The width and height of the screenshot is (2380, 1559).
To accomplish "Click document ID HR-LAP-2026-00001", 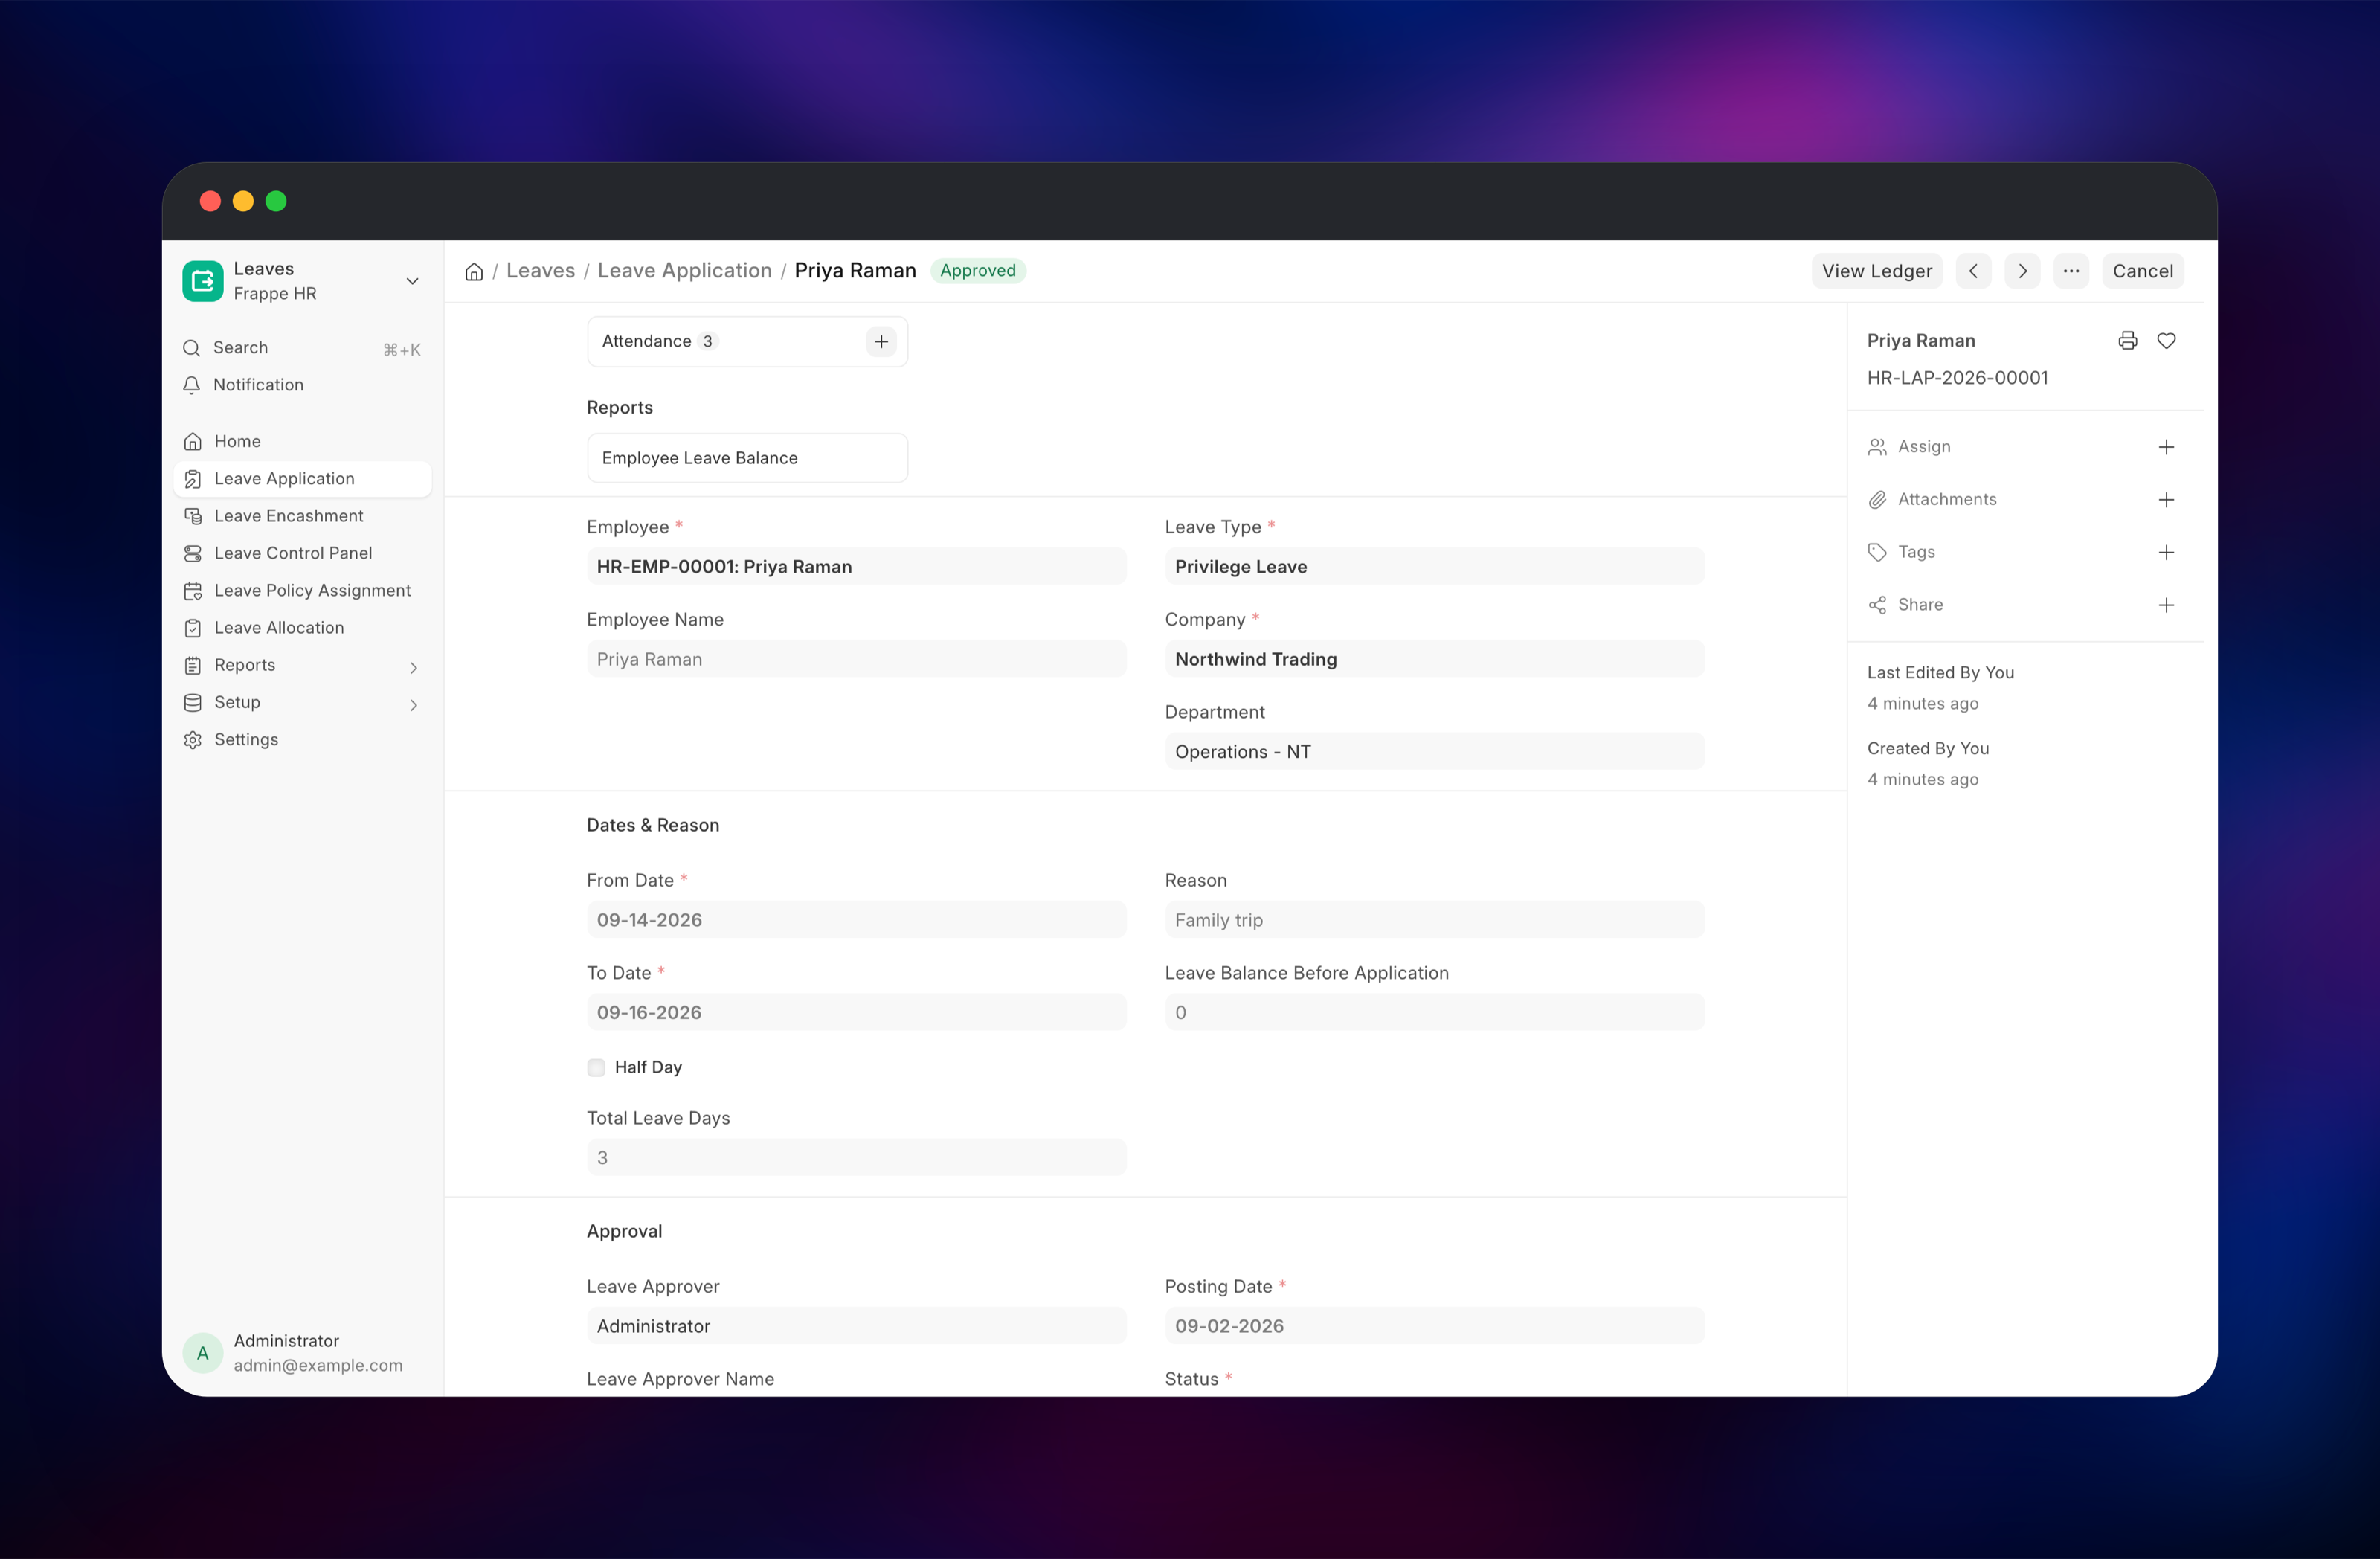I will [x=1957, y=378].
